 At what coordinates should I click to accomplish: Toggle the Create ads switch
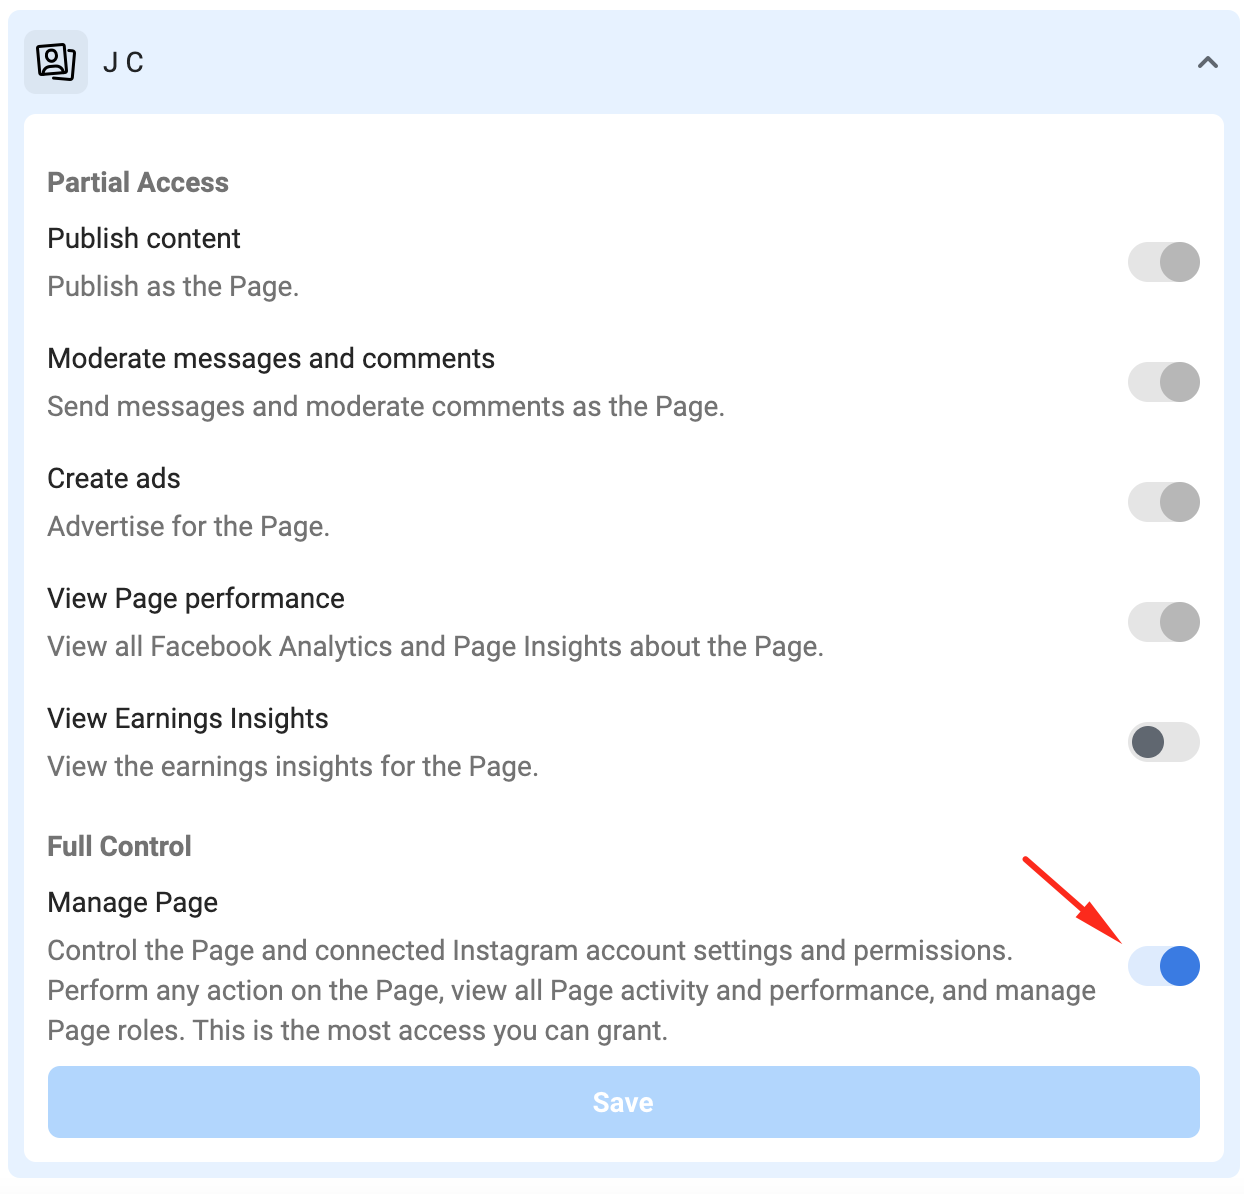[1163, 502]
